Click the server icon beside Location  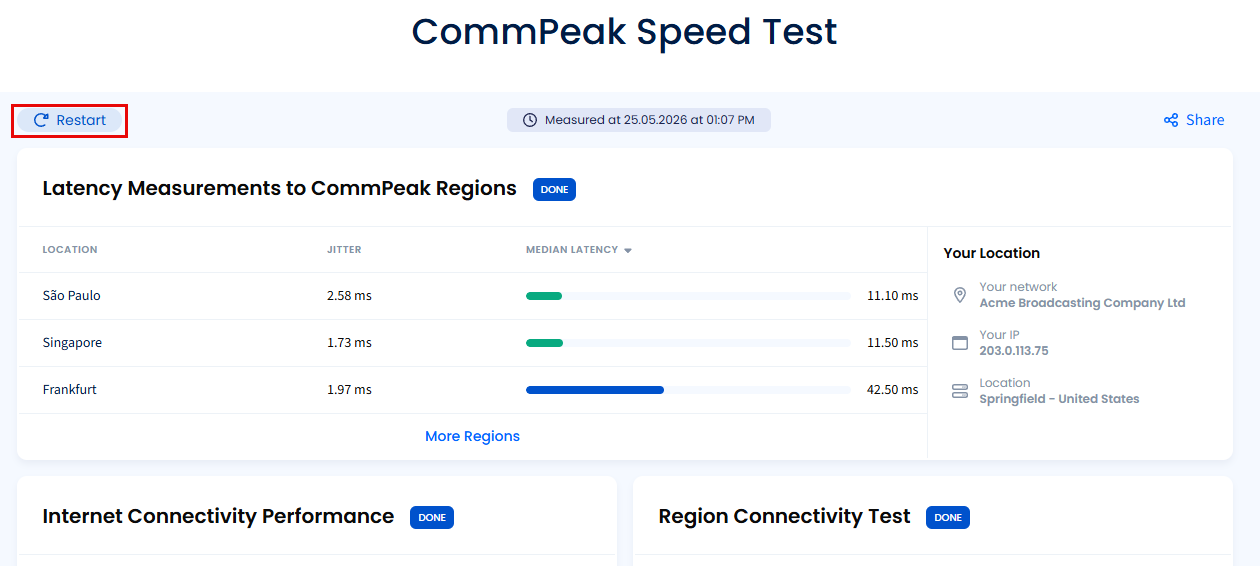[960, 391]
